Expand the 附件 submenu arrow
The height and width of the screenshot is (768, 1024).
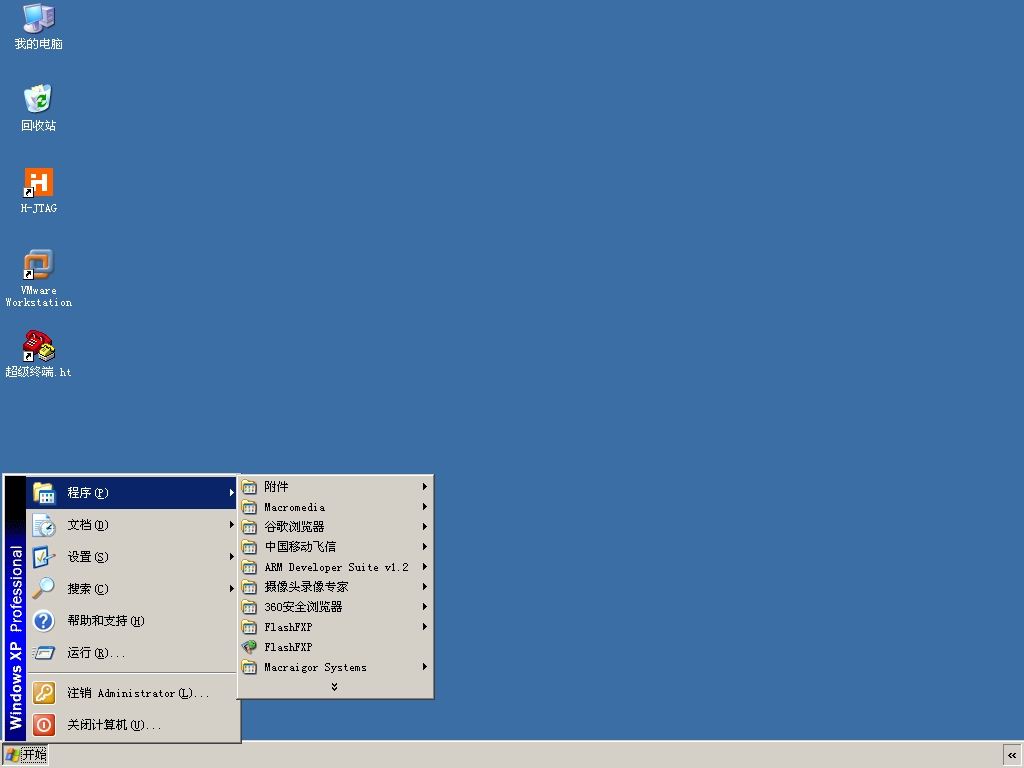pos(424,487)
